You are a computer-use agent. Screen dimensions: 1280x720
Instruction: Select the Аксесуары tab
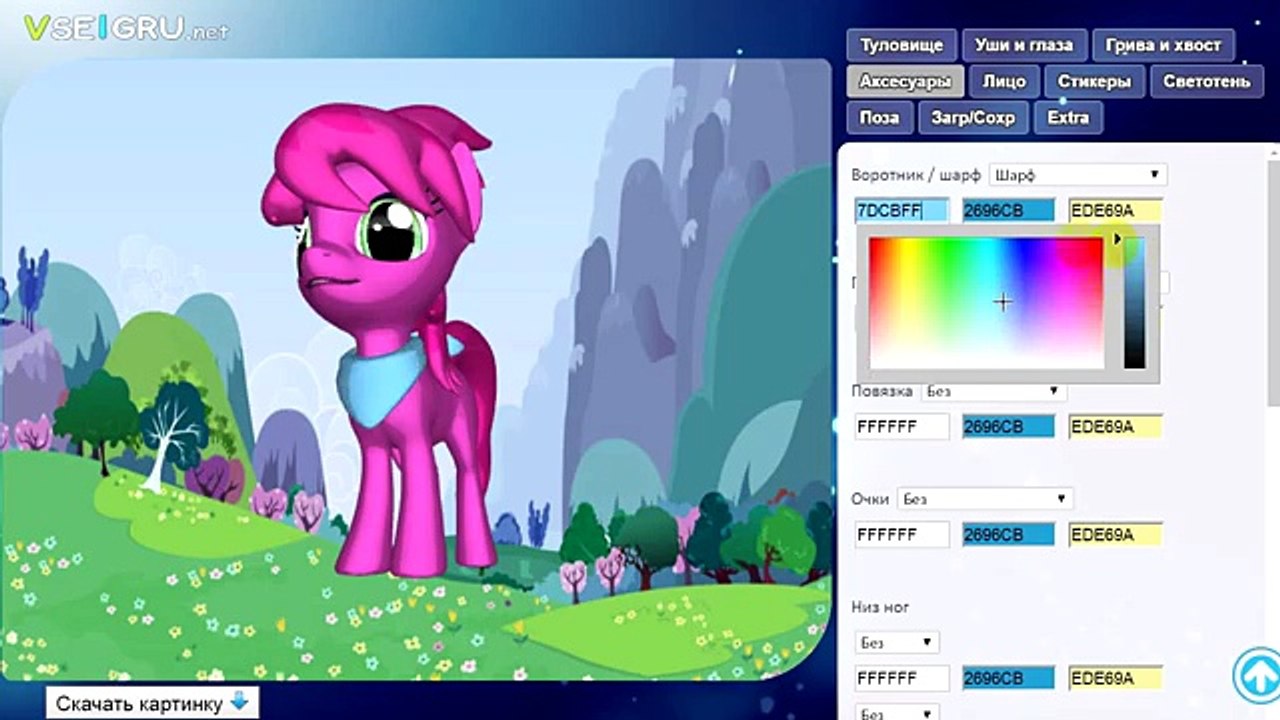pos(905,81)
